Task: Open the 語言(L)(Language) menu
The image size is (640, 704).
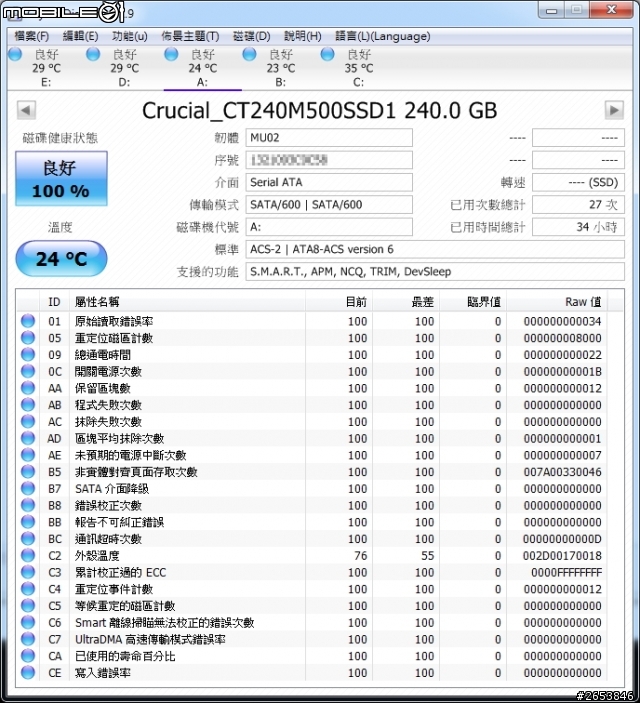Action: (383, 36)
